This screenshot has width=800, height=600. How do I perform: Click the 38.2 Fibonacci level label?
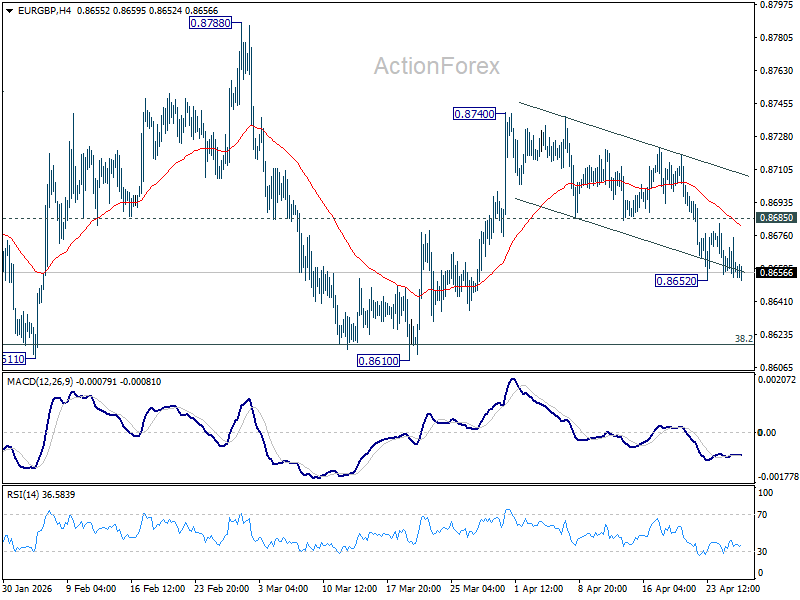[x=744, y=338]
